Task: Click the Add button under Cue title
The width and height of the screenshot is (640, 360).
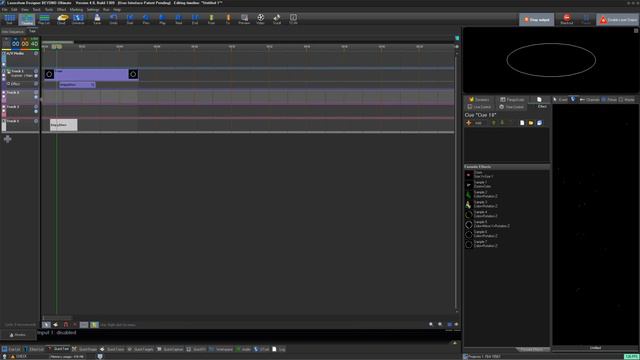Action: pyautogui.click(x=474, y=123)
